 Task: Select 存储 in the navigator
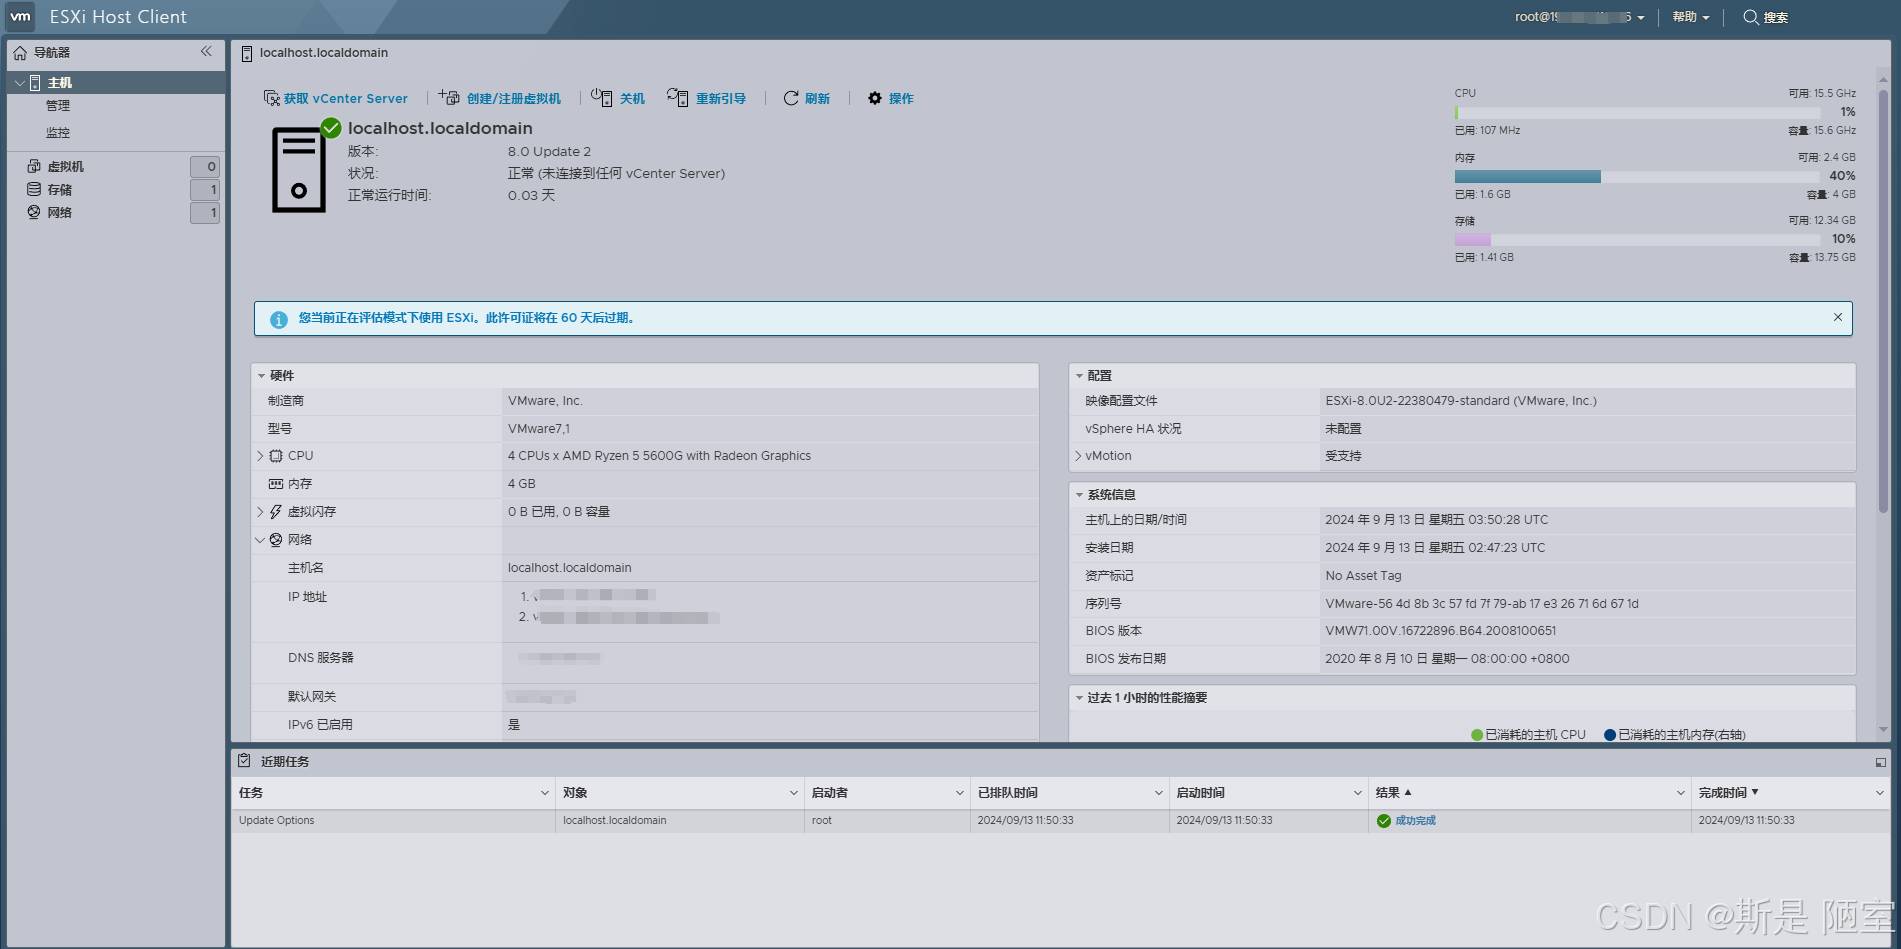pyautogui.click(x=60, y=190)
